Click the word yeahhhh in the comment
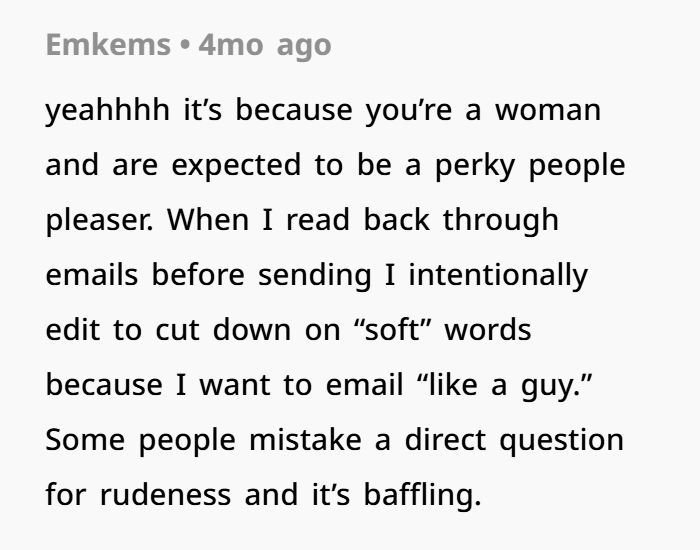 pos(108,110)
